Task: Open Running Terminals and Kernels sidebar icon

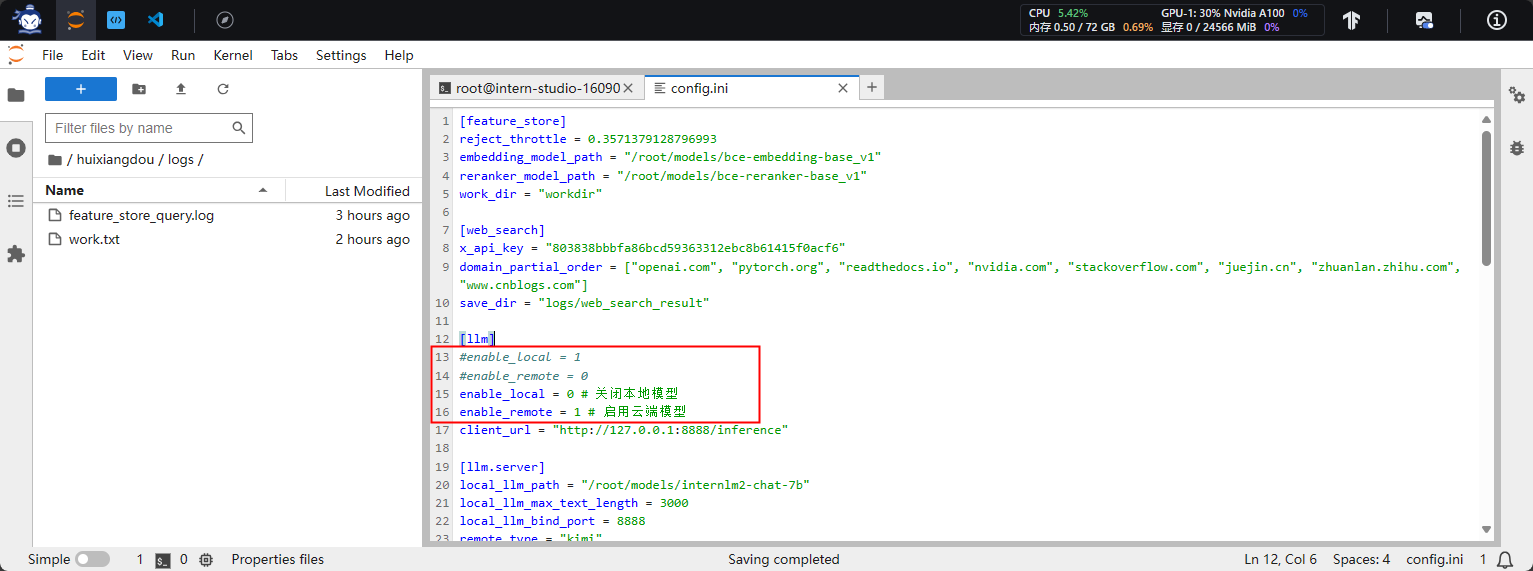Action: pyautogui.click(x=16, y=148)
